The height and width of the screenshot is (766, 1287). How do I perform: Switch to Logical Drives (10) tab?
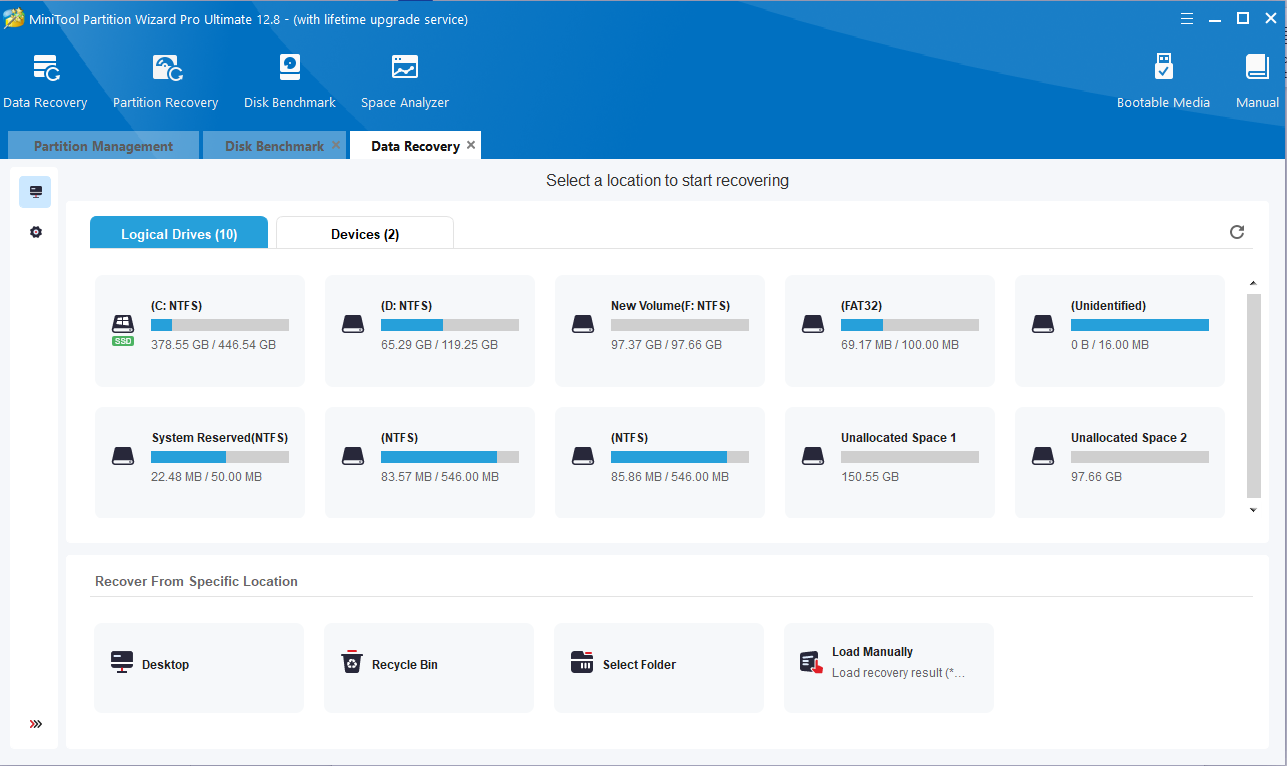[x=179, y=234]
